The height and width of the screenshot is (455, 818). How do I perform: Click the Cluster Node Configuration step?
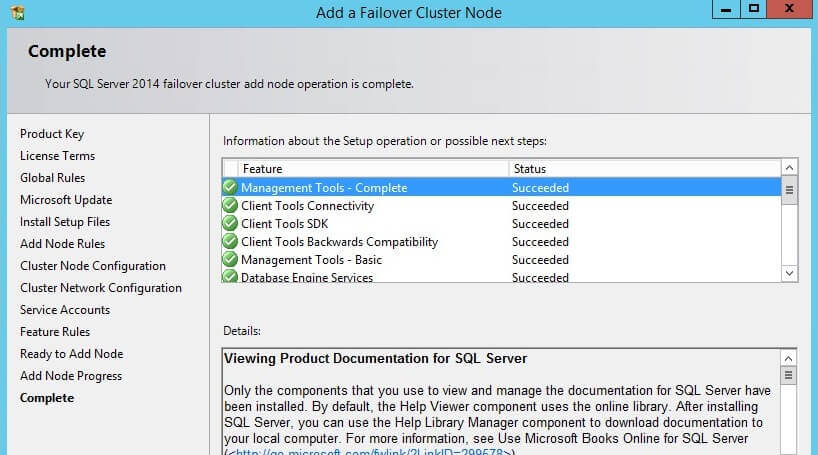coord(92,266)
